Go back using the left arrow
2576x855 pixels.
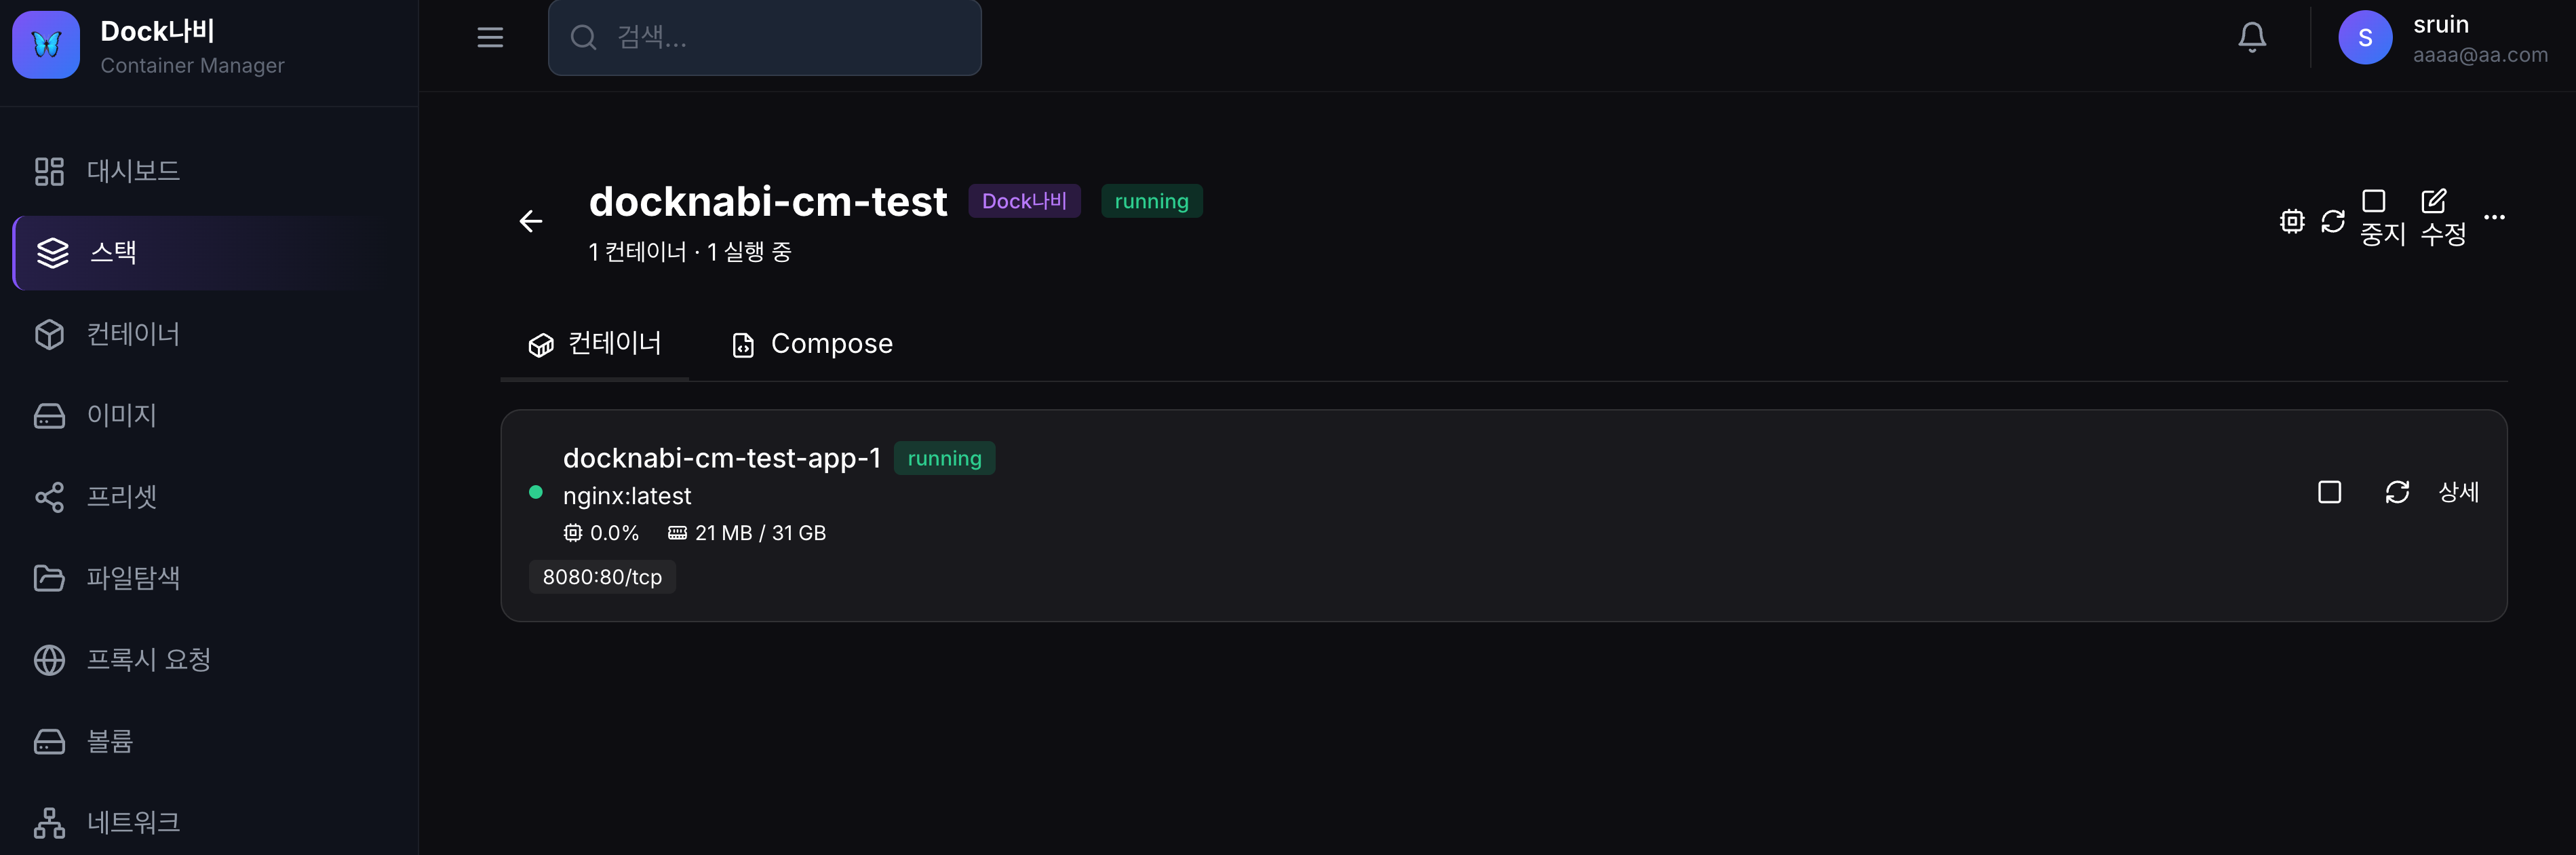click(x=531, y=221)
